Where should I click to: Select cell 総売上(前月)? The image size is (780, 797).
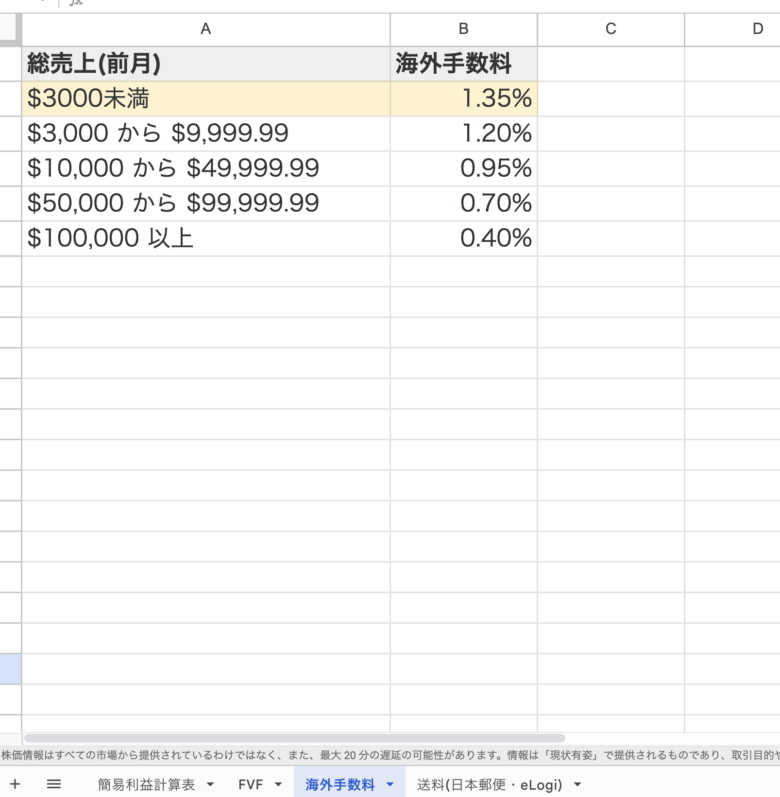coord(206,64)
